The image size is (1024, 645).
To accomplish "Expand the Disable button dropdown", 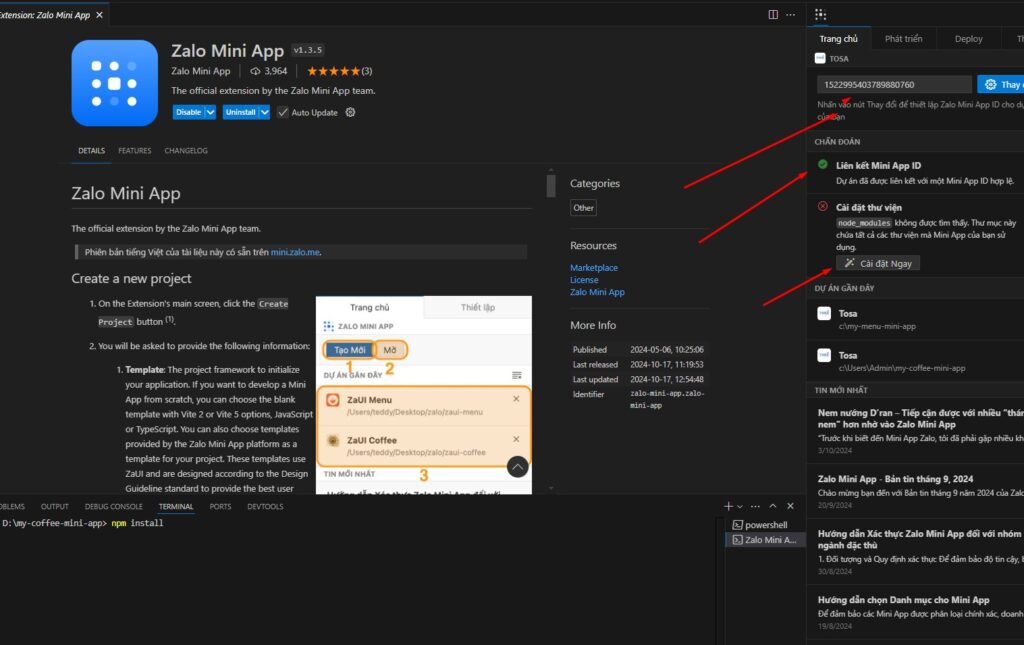I will 209,112.
